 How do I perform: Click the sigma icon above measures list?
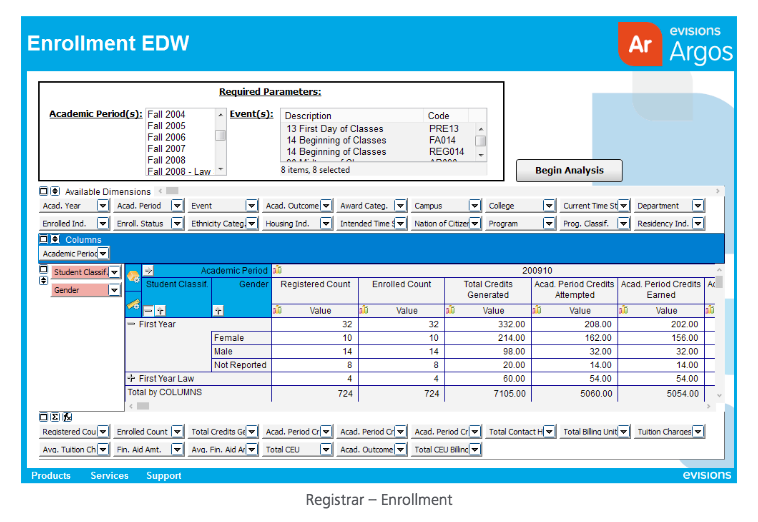click(55, 417)
